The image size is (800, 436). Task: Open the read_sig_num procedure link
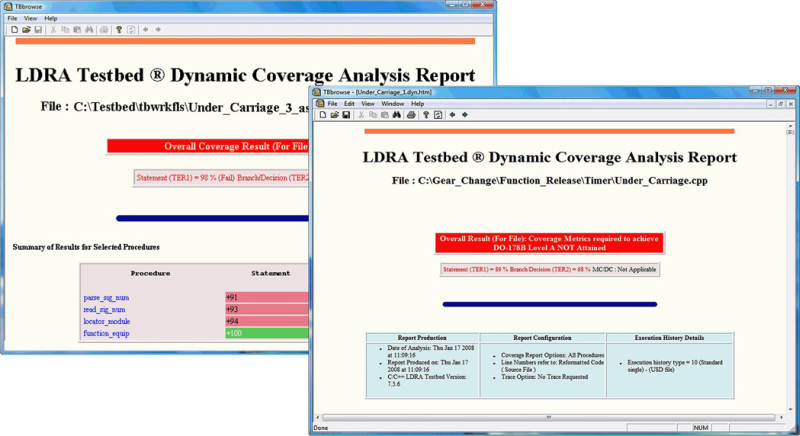click(x=104, y=310)
